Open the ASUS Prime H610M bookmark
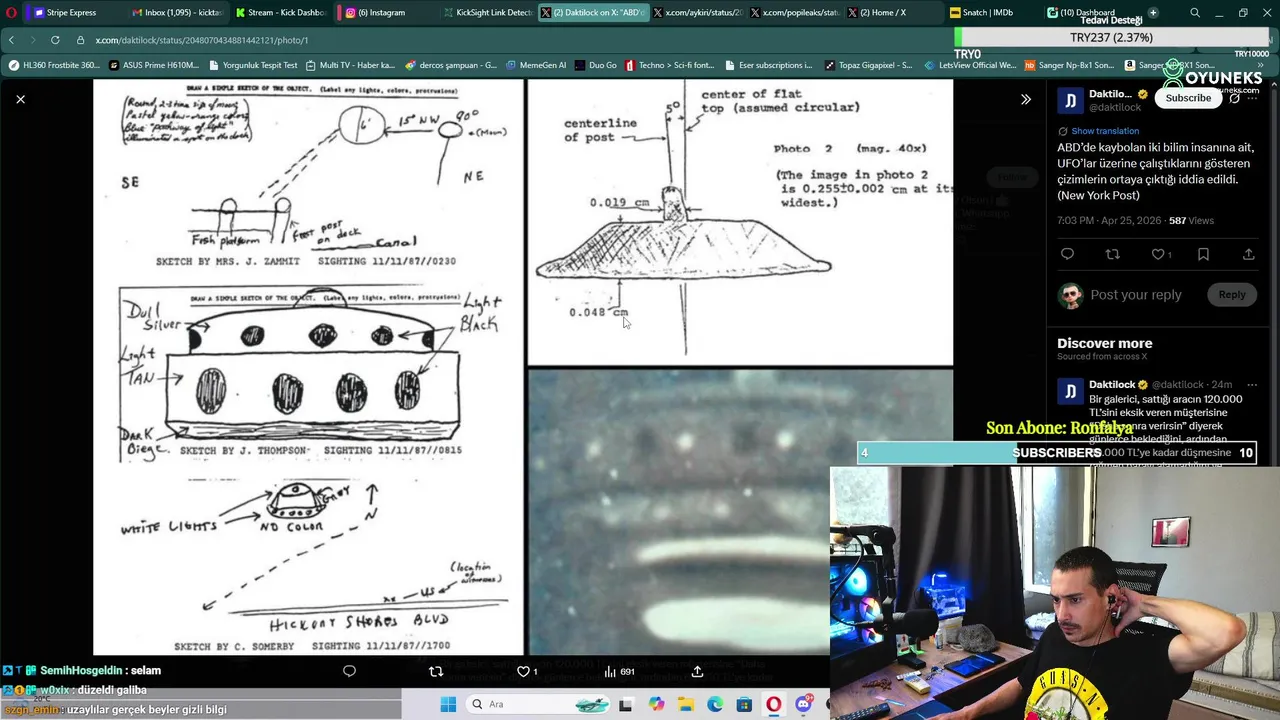The width and height of the screenshot is (1280, 720). tap(154, 65)
